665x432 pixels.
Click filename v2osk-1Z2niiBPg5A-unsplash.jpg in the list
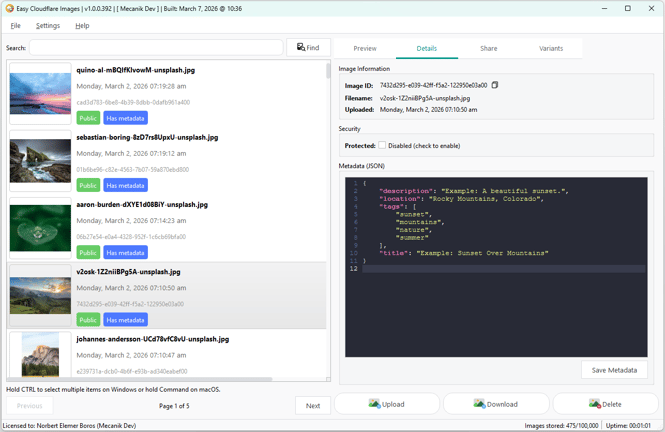129,272
